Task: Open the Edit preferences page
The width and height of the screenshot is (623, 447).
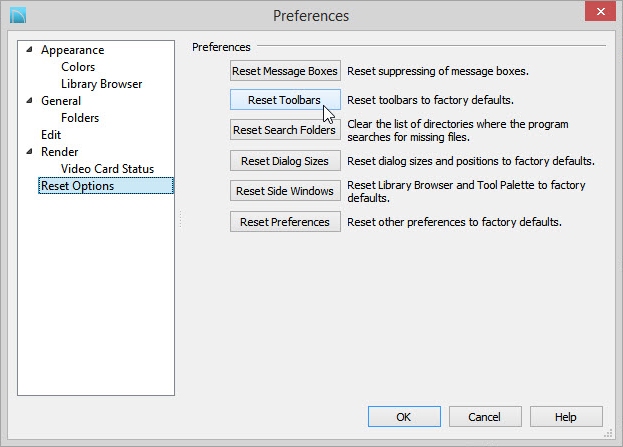Action: [51, 135]
